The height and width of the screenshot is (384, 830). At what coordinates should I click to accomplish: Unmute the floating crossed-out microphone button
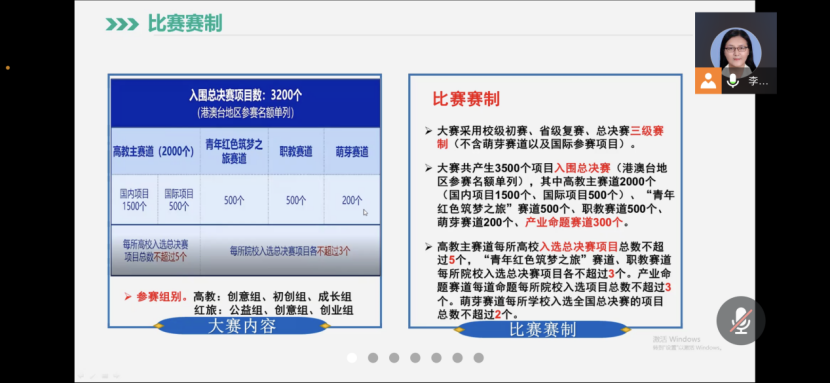click(x=741, y=320)
